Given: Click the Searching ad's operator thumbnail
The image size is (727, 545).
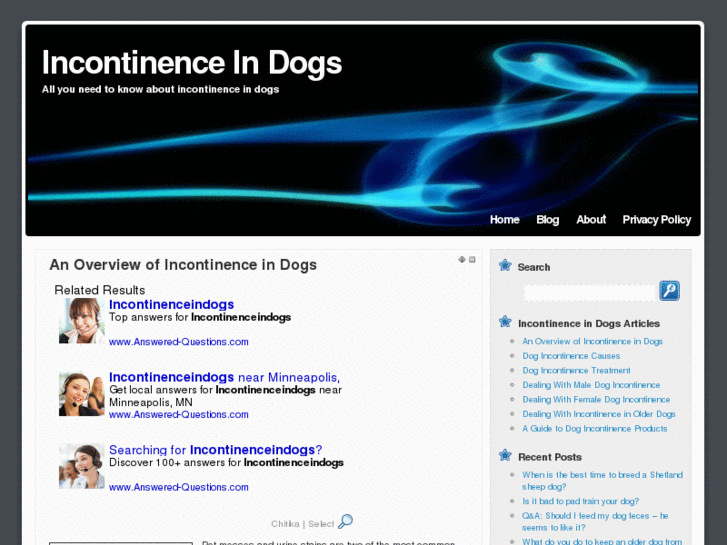Looking at the screenshot, I should pyautogui.click(x=82, y=466).
